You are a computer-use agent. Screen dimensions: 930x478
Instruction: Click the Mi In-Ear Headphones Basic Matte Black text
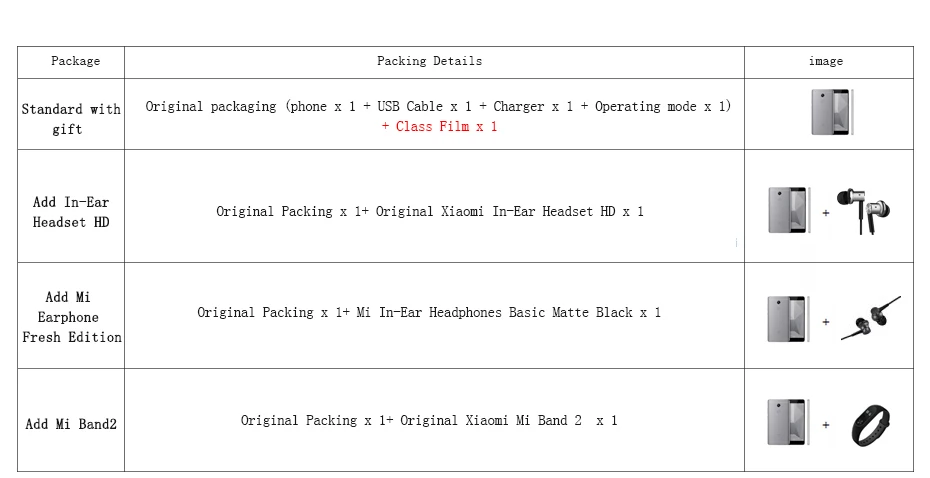(508, 313)
